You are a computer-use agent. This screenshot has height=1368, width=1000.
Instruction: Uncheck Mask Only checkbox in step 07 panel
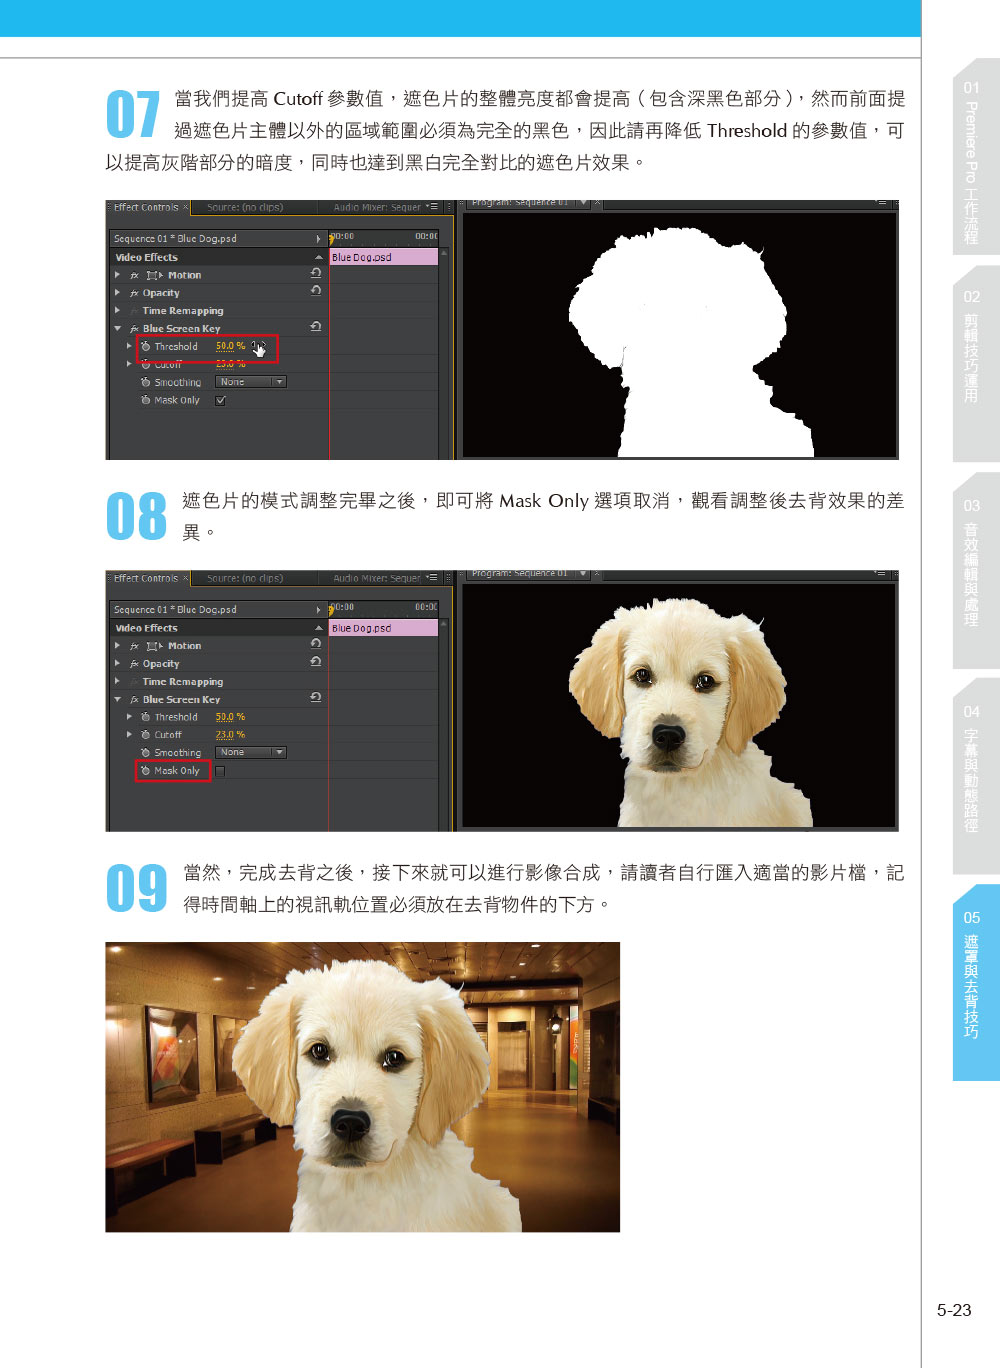tap(221, 400)
